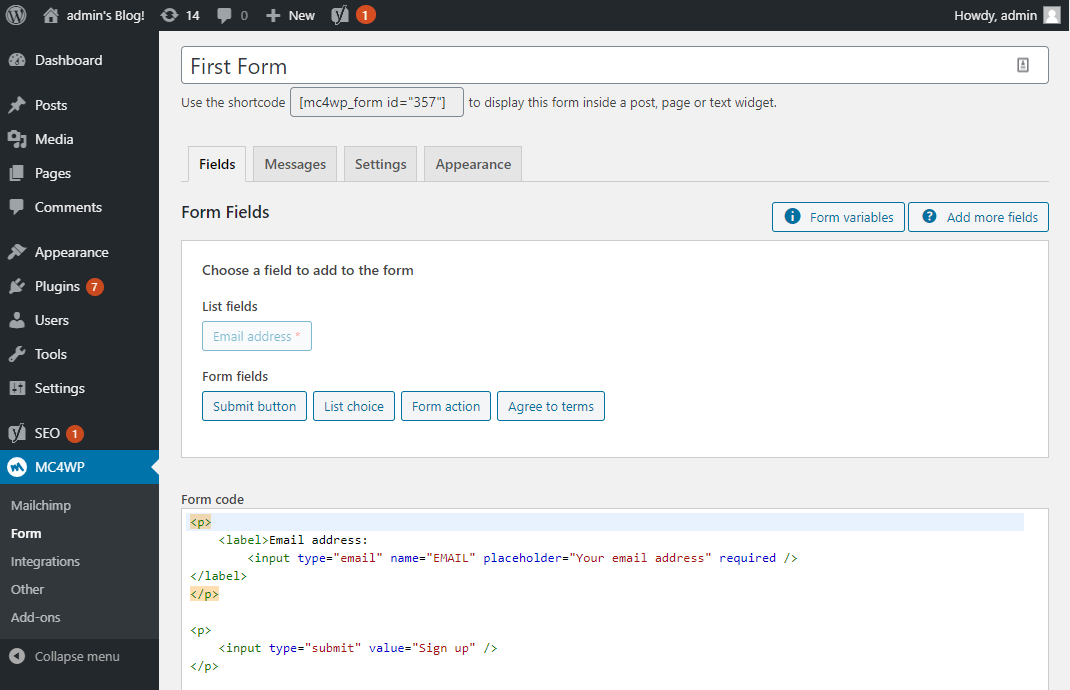
Task: Open Other submenu item
Action: coord(27,590)
